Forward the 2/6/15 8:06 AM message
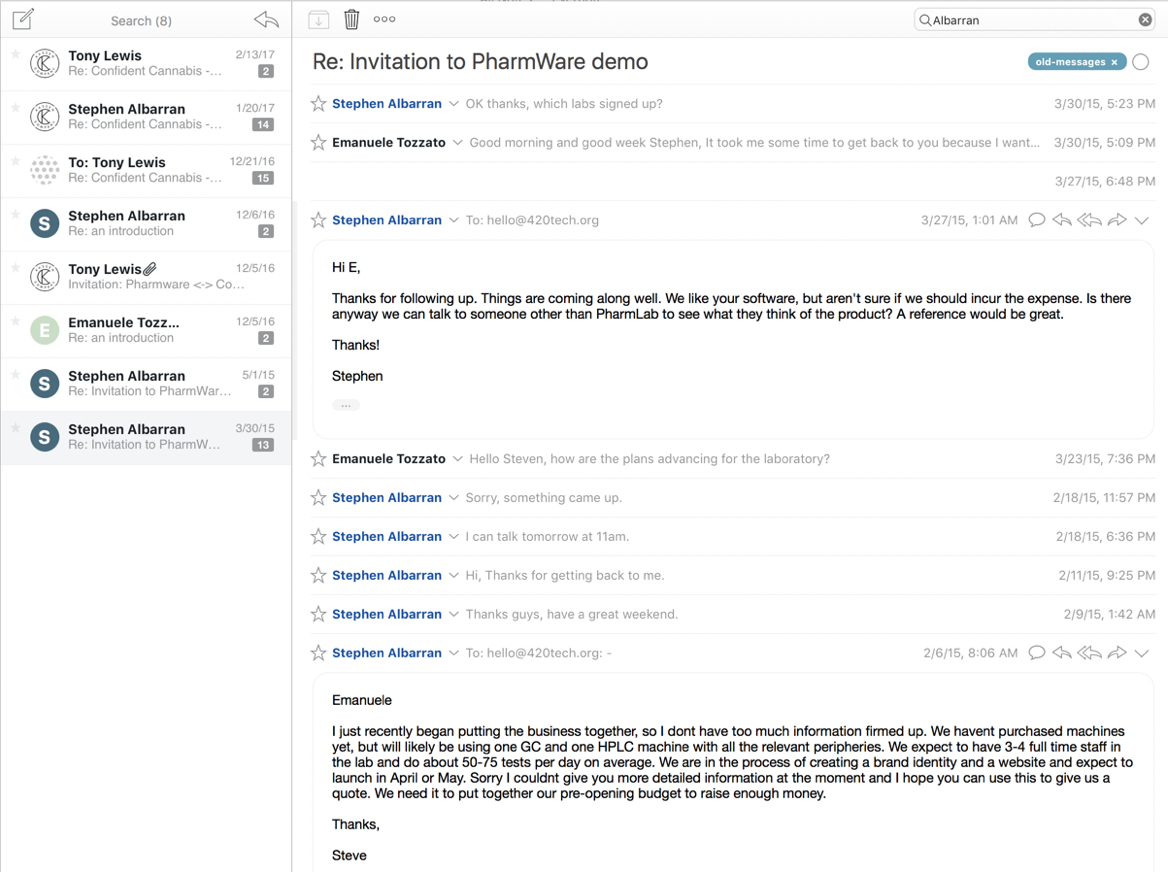 (x=1117, y=652)
